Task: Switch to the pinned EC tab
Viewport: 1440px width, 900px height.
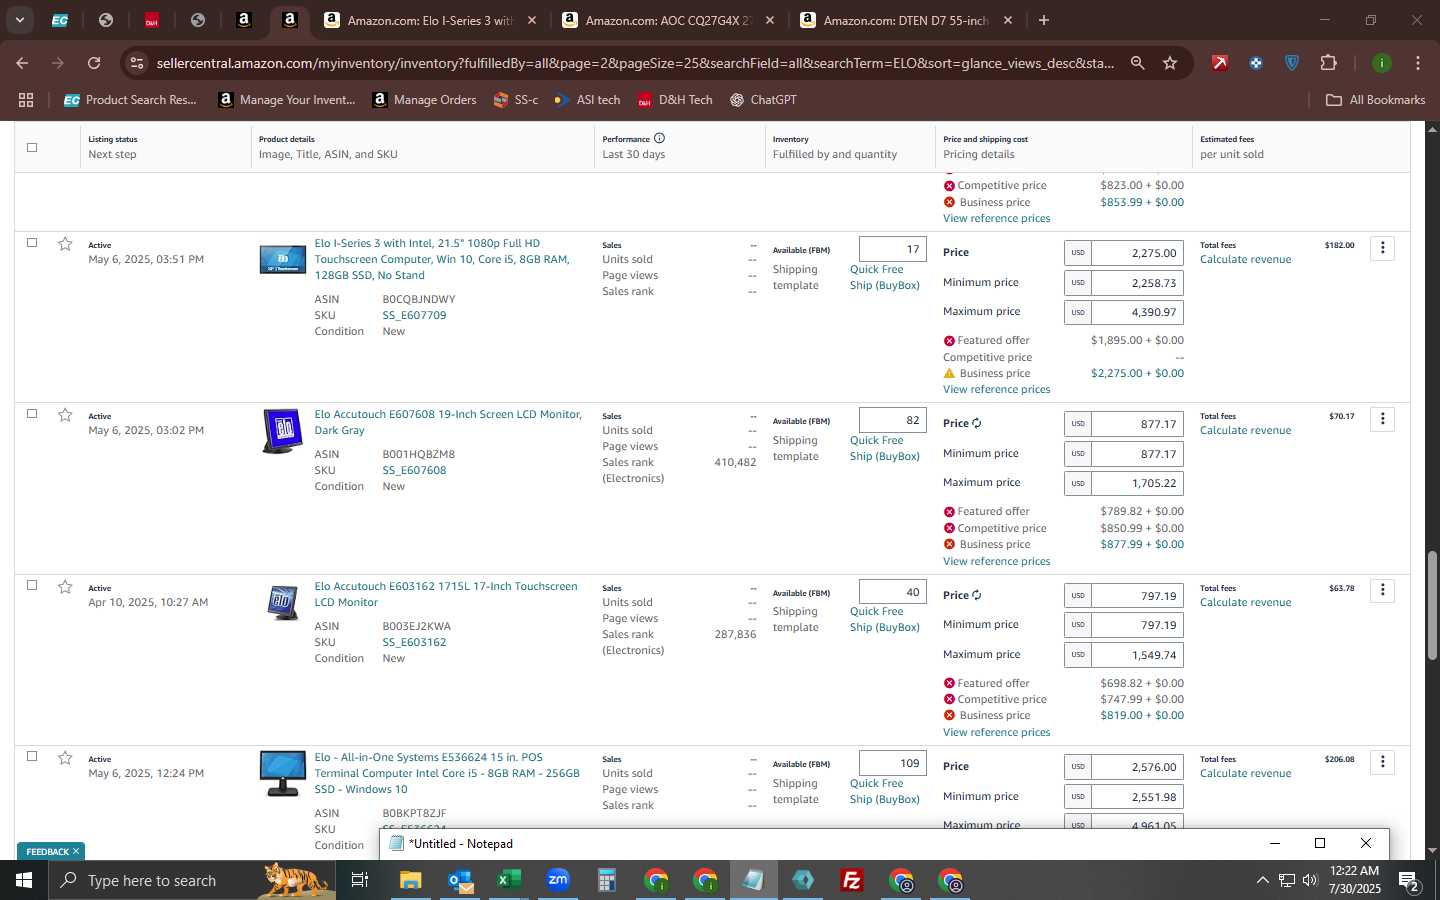Action: pyautogui.click(x=60, y=20)
